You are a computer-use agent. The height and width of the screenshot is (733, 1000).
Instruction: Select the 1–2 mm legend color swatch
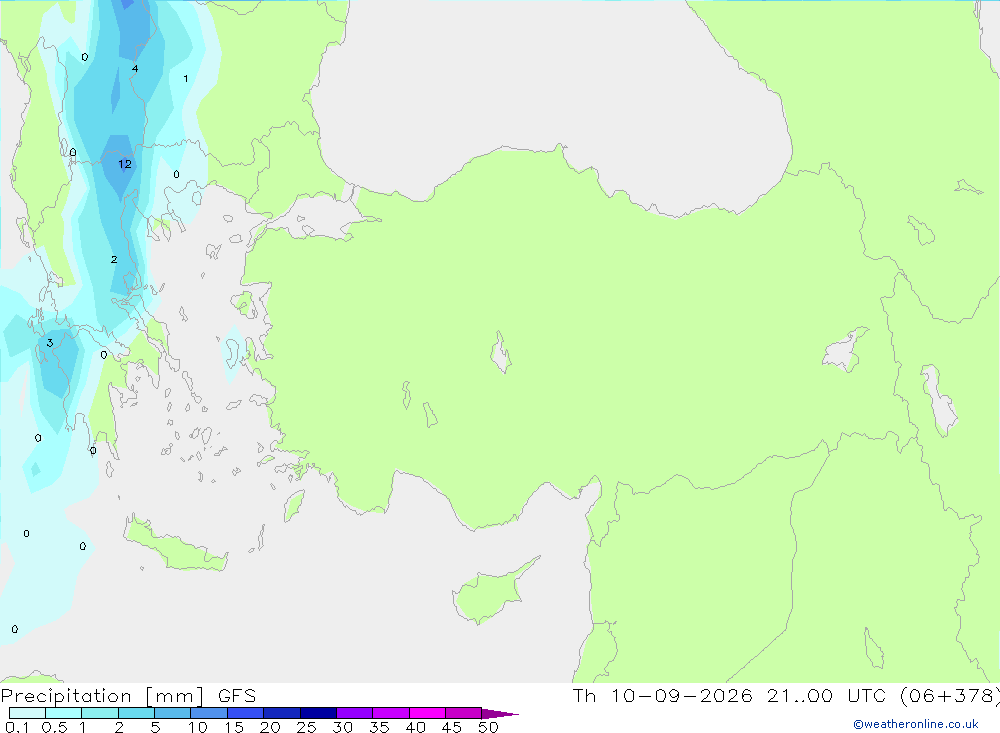100,713
